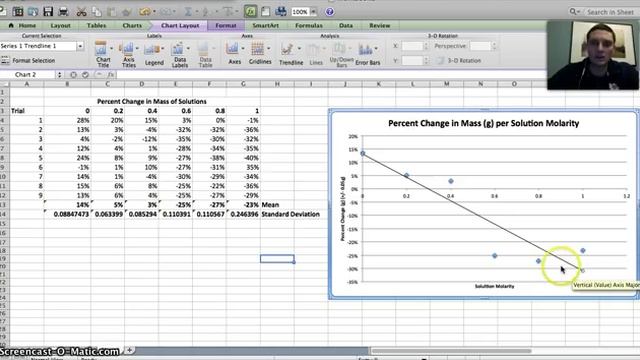Activate the Format painter brush icon
The height and width of the screenshot is (360, 640).
coord(127,12)
